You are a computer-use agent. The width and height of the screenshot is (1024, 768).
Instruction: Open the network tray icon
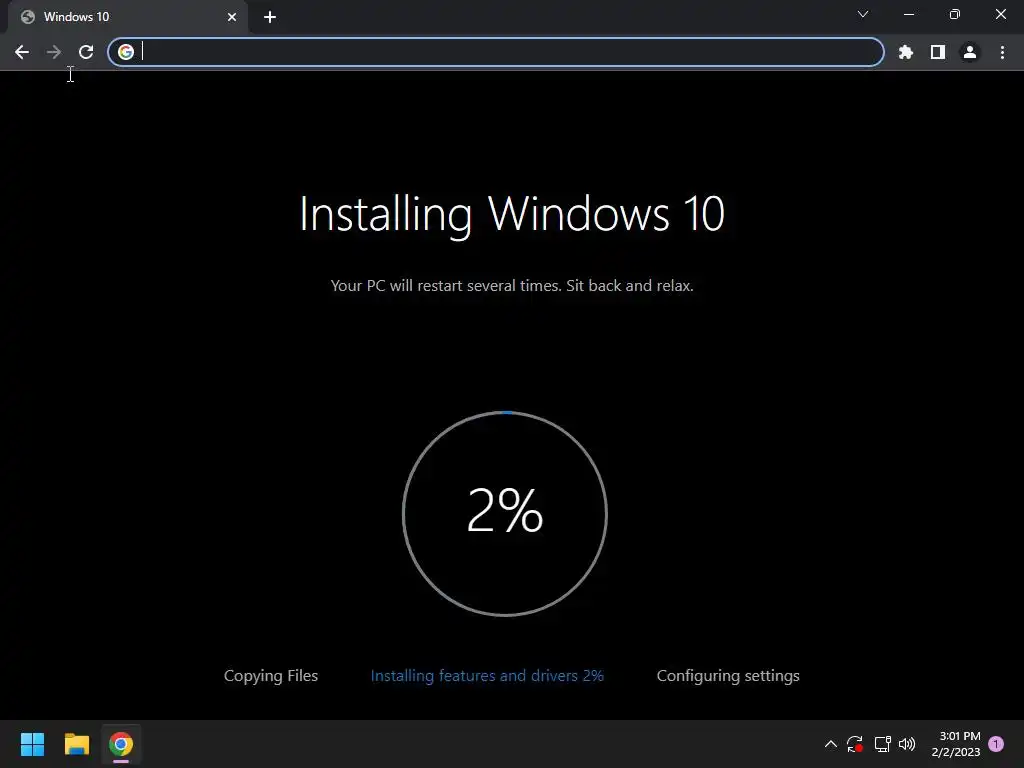[882, 744]
